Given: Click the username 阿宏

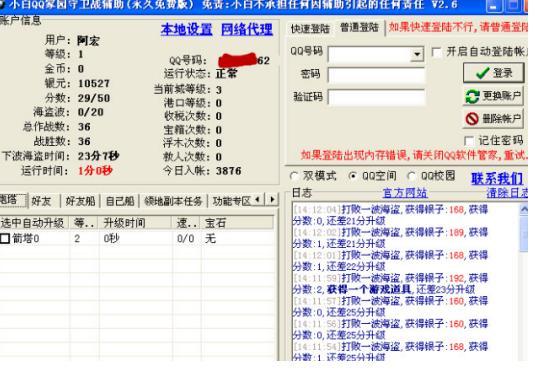Looking at the screenshot, I should click(x=88, y=41).
